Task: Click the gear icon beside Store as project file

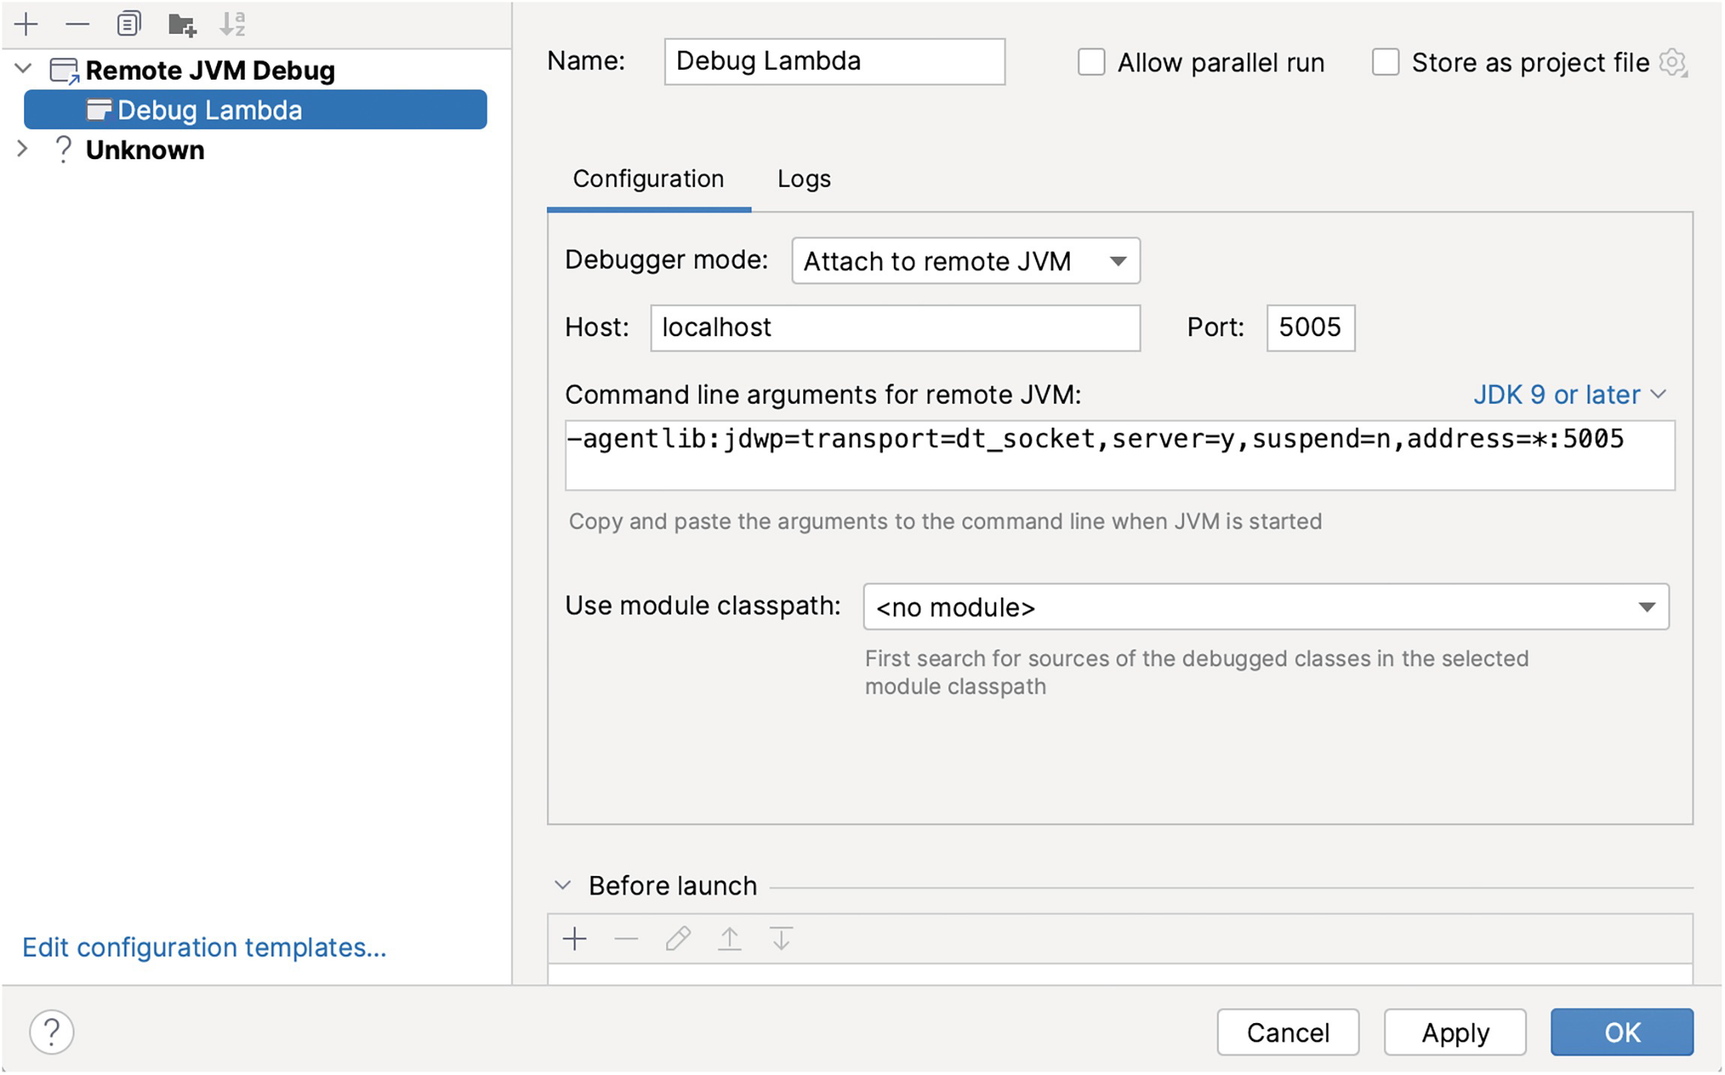Action: tap(1673, 63)
